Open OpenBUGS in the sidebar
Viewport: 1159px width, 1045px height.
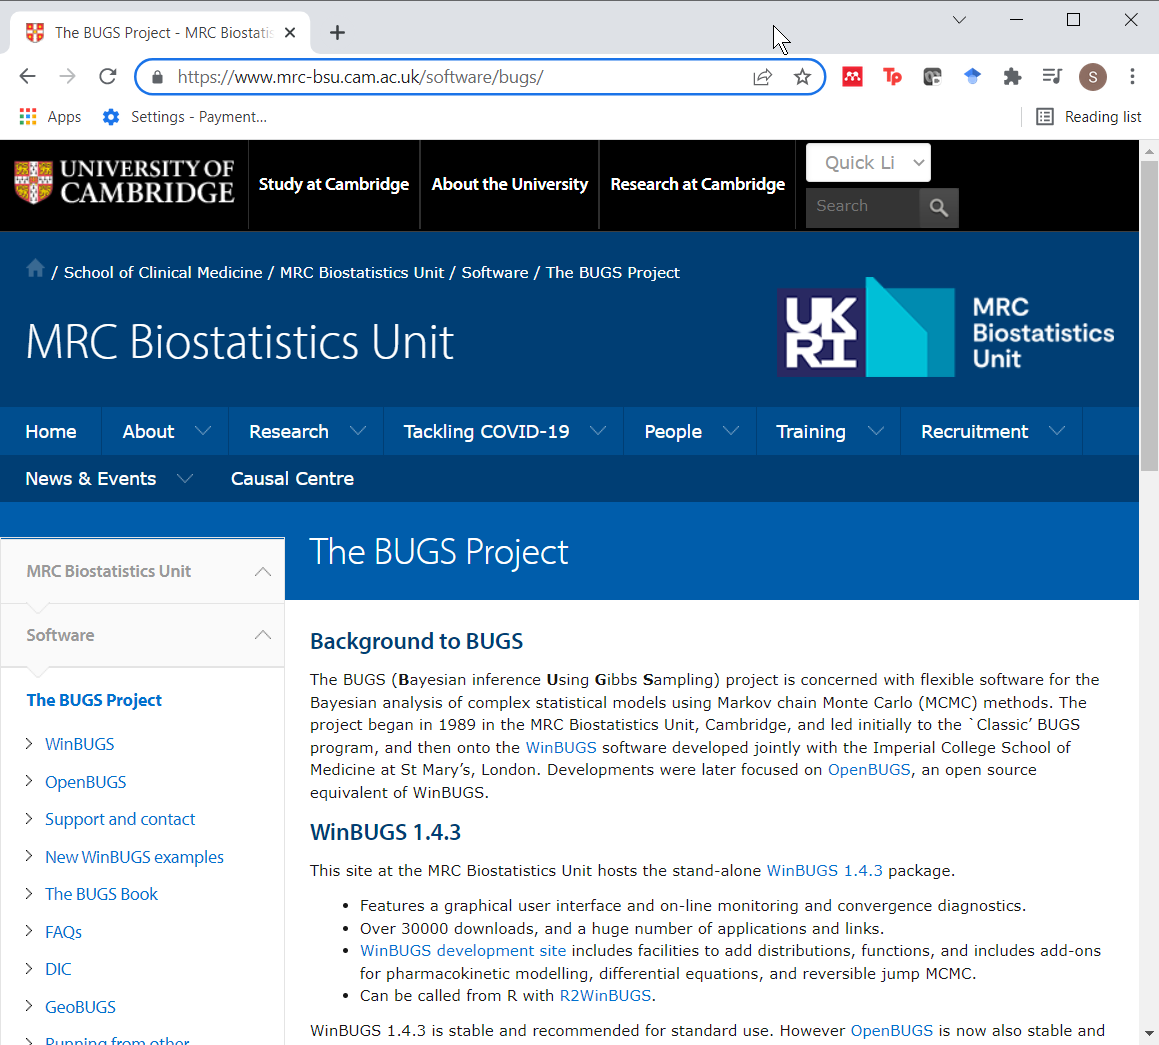click(x=86, y=782)
